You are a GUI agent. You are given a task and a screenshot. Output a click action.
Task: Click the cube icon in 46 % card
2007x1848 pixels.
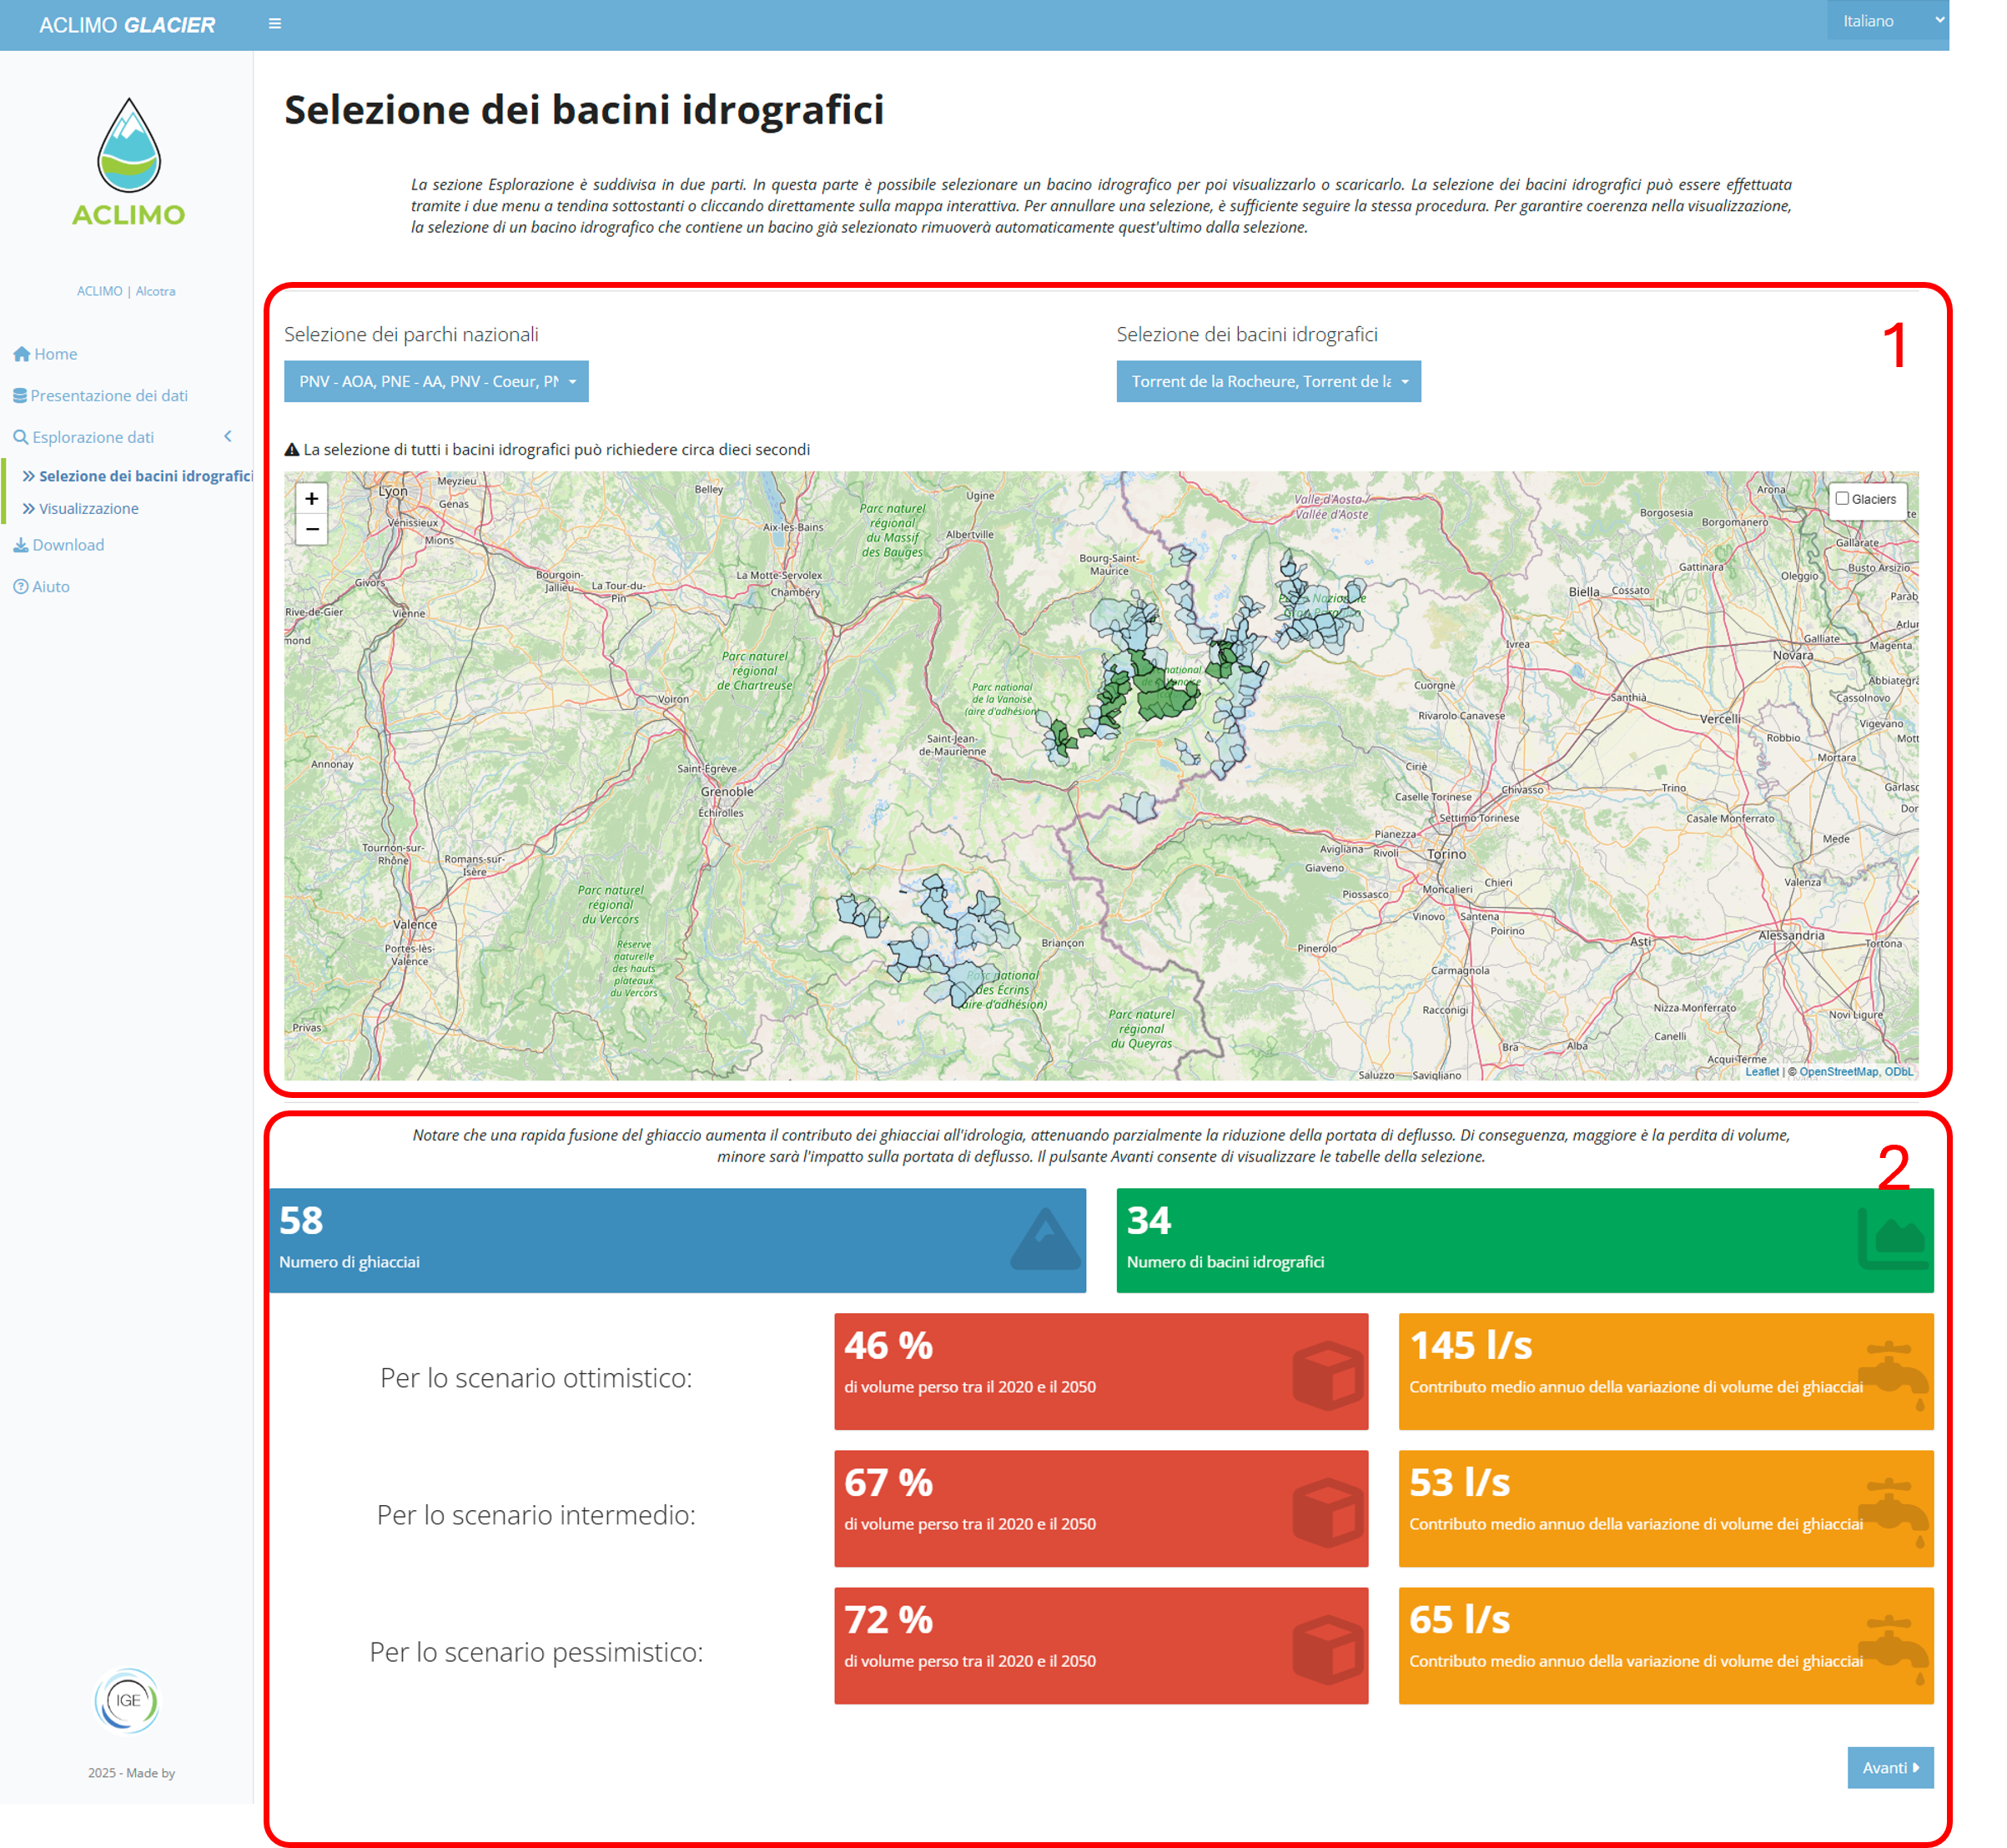pyautogui.click(x=1327, y=1375)
